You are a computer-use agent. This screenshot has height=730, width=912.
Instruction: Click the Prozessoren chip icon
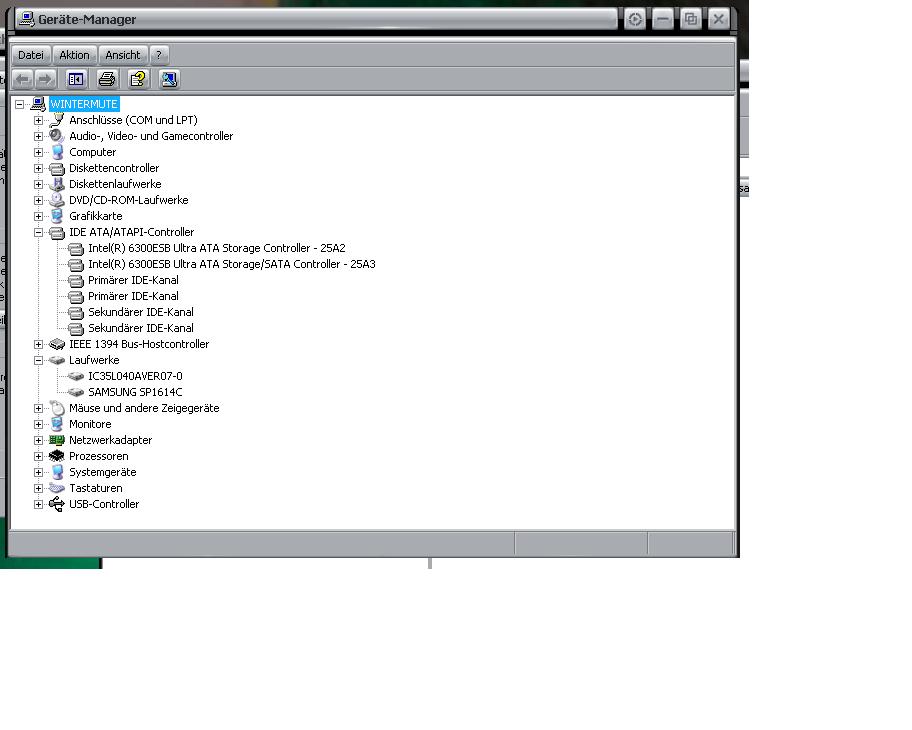point(57,456)
